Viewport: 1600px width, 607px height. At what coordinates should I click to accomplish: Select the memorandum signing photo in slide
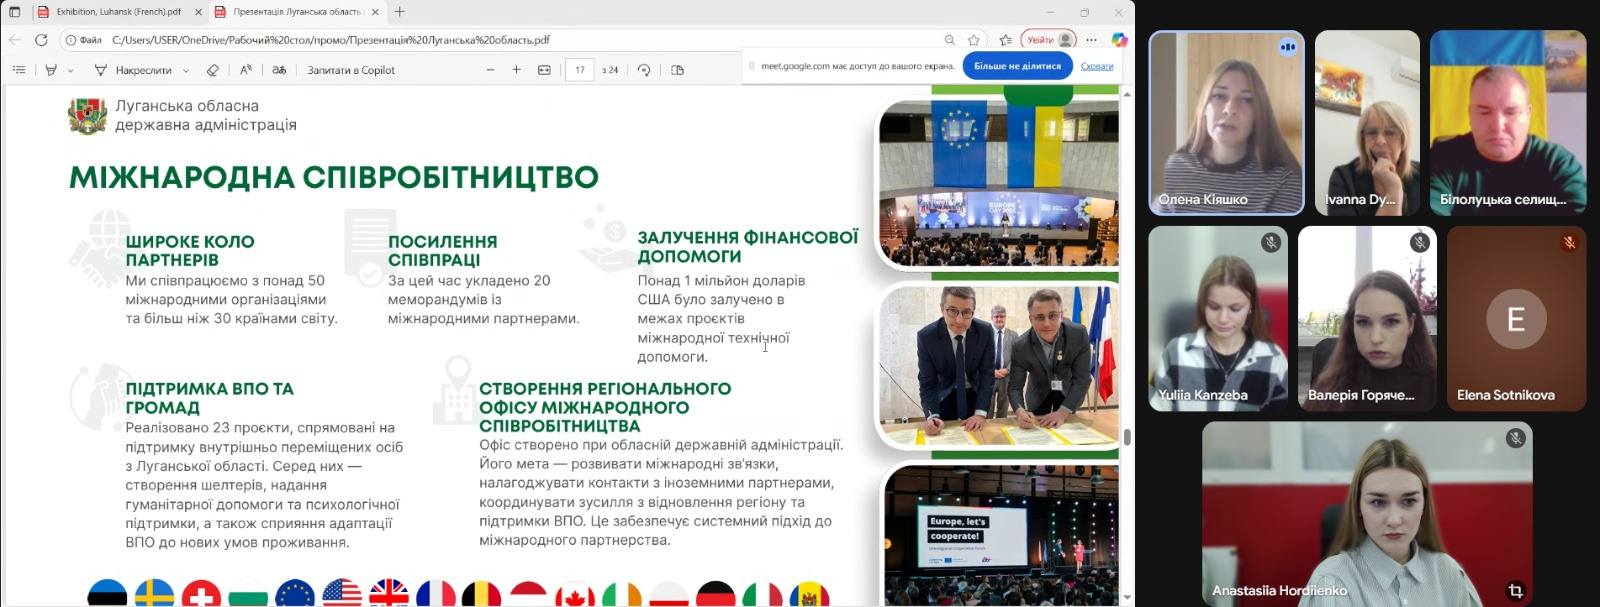[x=998, y=366]
